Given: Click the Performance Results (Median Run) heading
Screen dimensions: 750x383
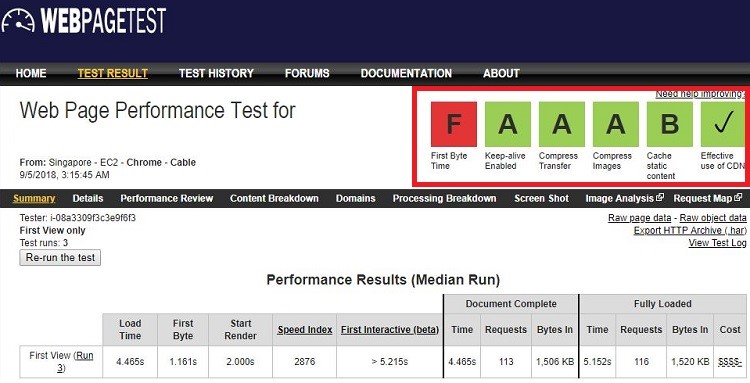Looking at the screenshot, I should click(x=383, y=280).
